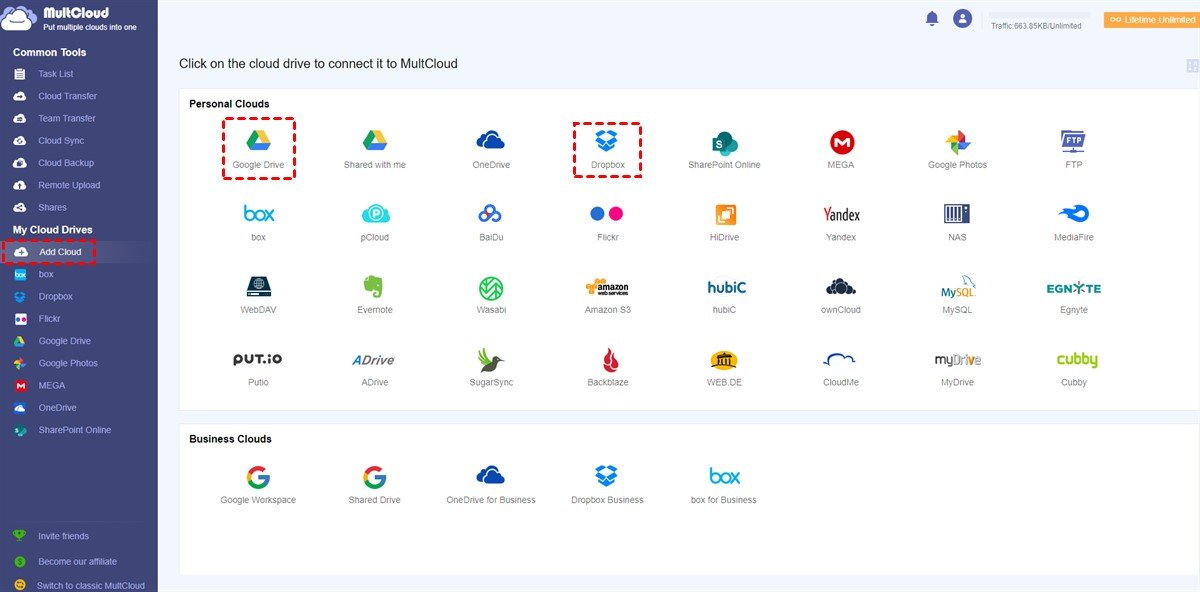Add MyDrive cloud
The height and width of the screenshot is (592, 1200).
(957, 368)
